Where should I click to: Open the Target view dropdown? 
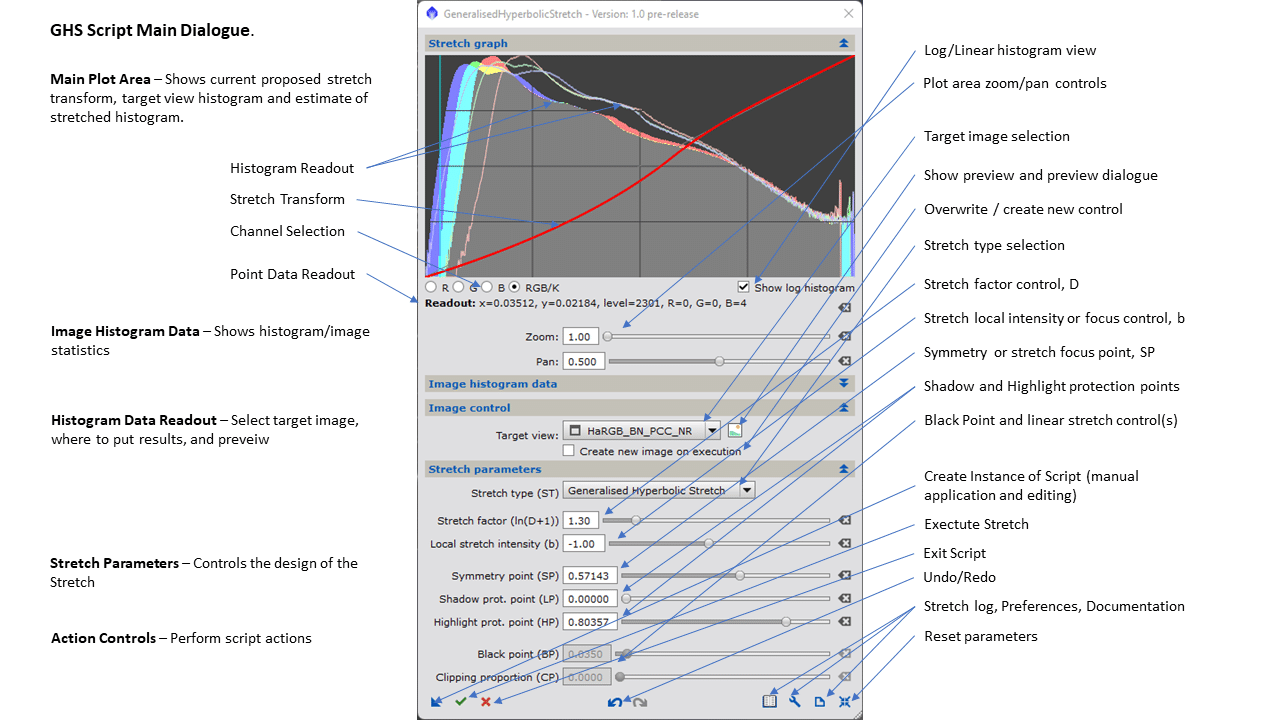point(712,431)
